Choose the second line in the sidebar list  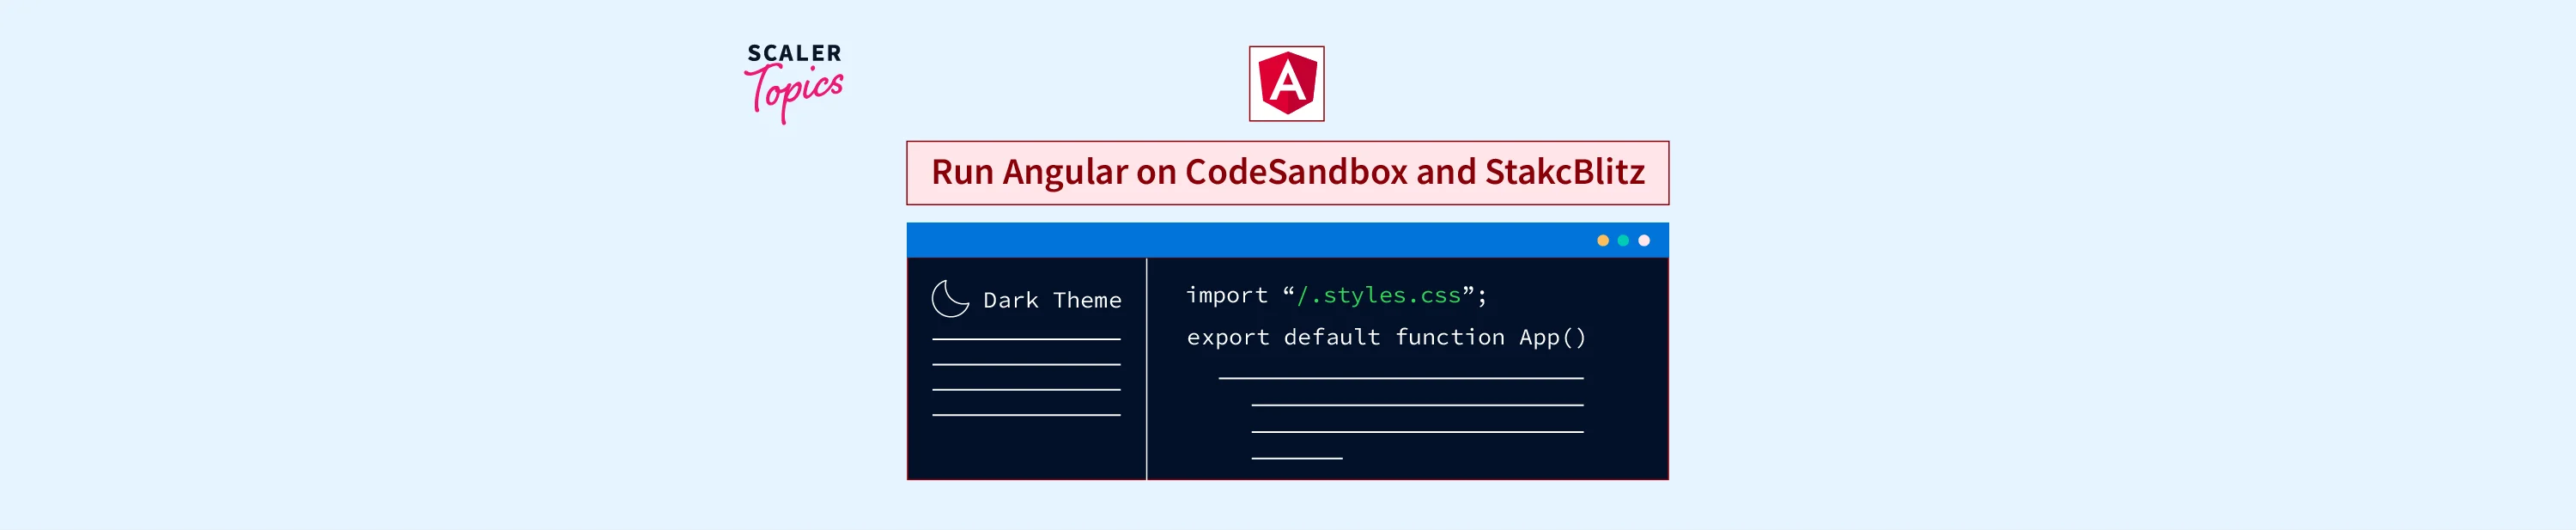click(1025, 364)
